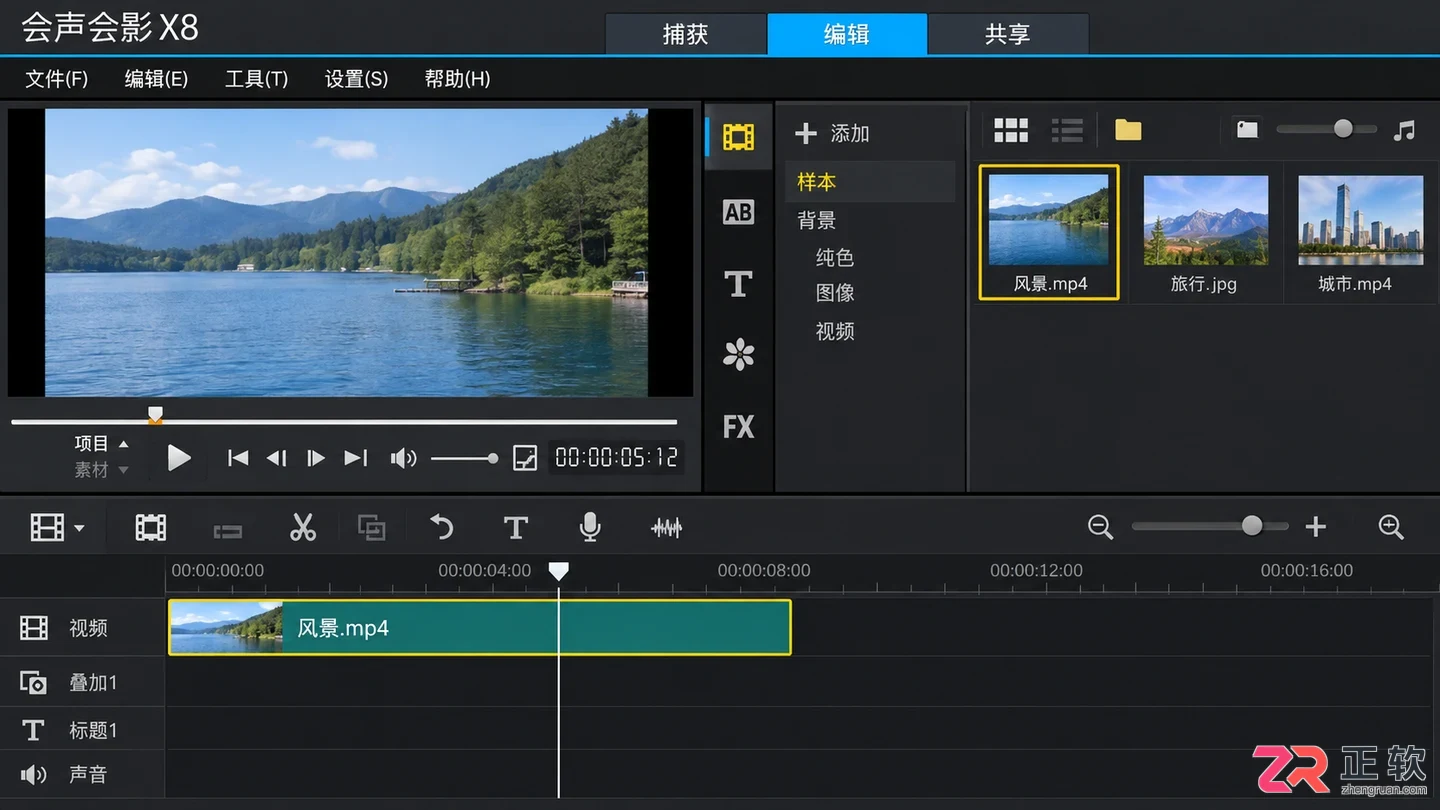1440x810 pixels.
Task: Click the 添加 add button
Action: pos(832,133)
